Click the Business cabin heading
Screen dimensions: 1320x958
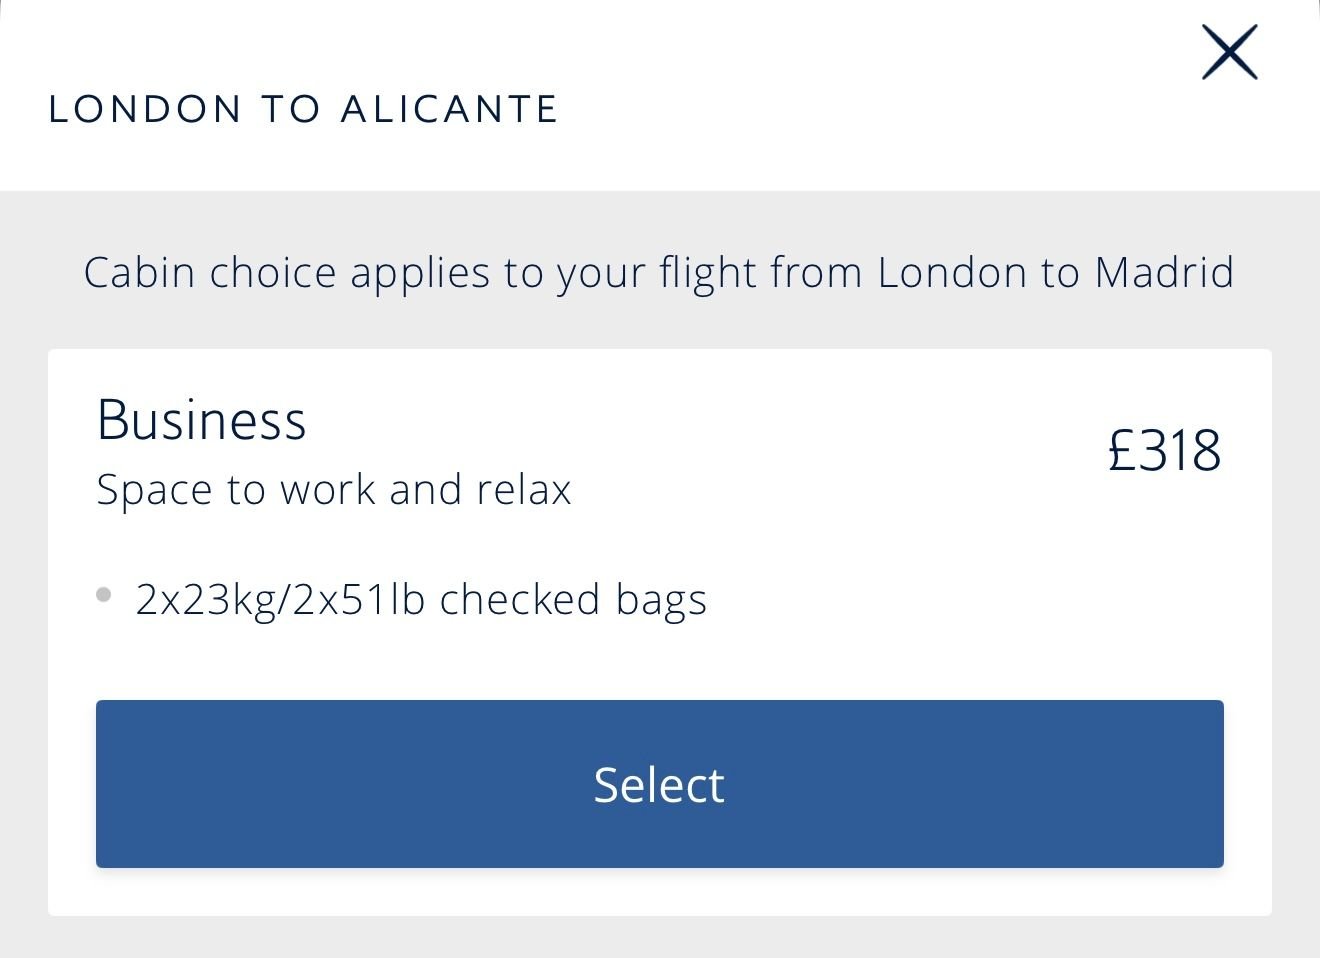click(x=201, y=420)
